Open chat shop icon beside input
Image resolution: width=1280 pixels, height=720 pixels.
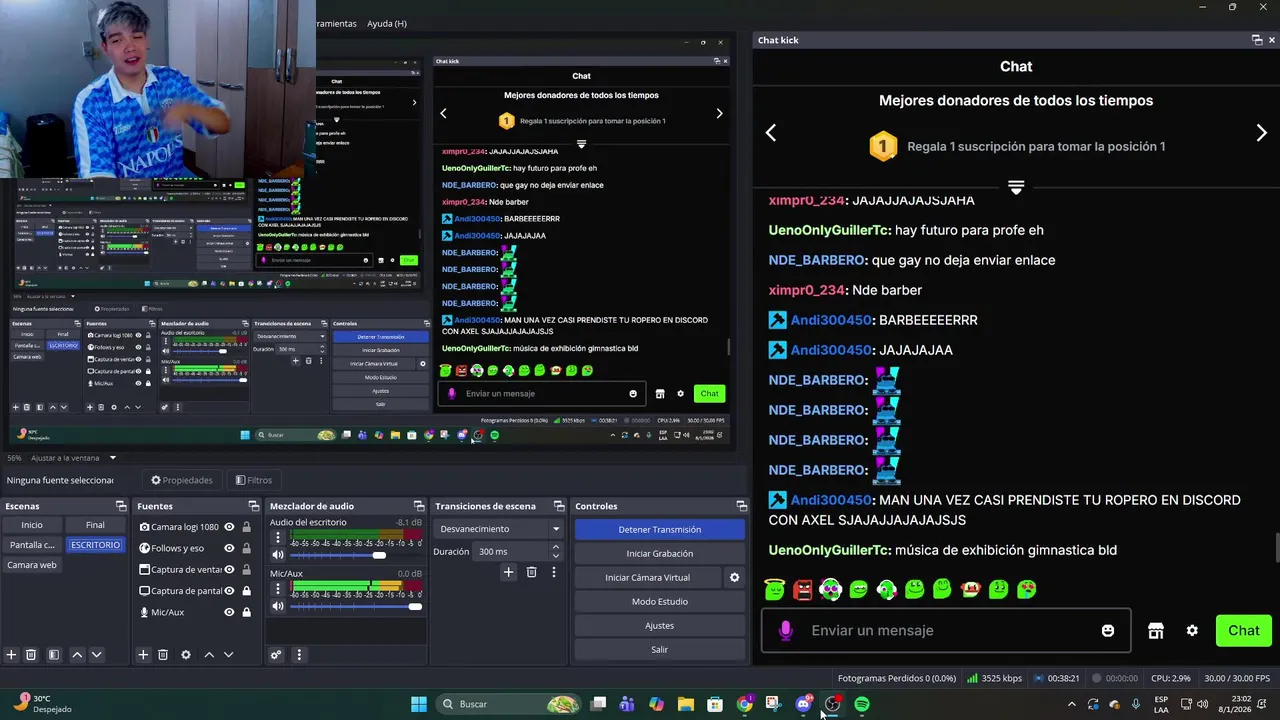[x=1156, y=630]
